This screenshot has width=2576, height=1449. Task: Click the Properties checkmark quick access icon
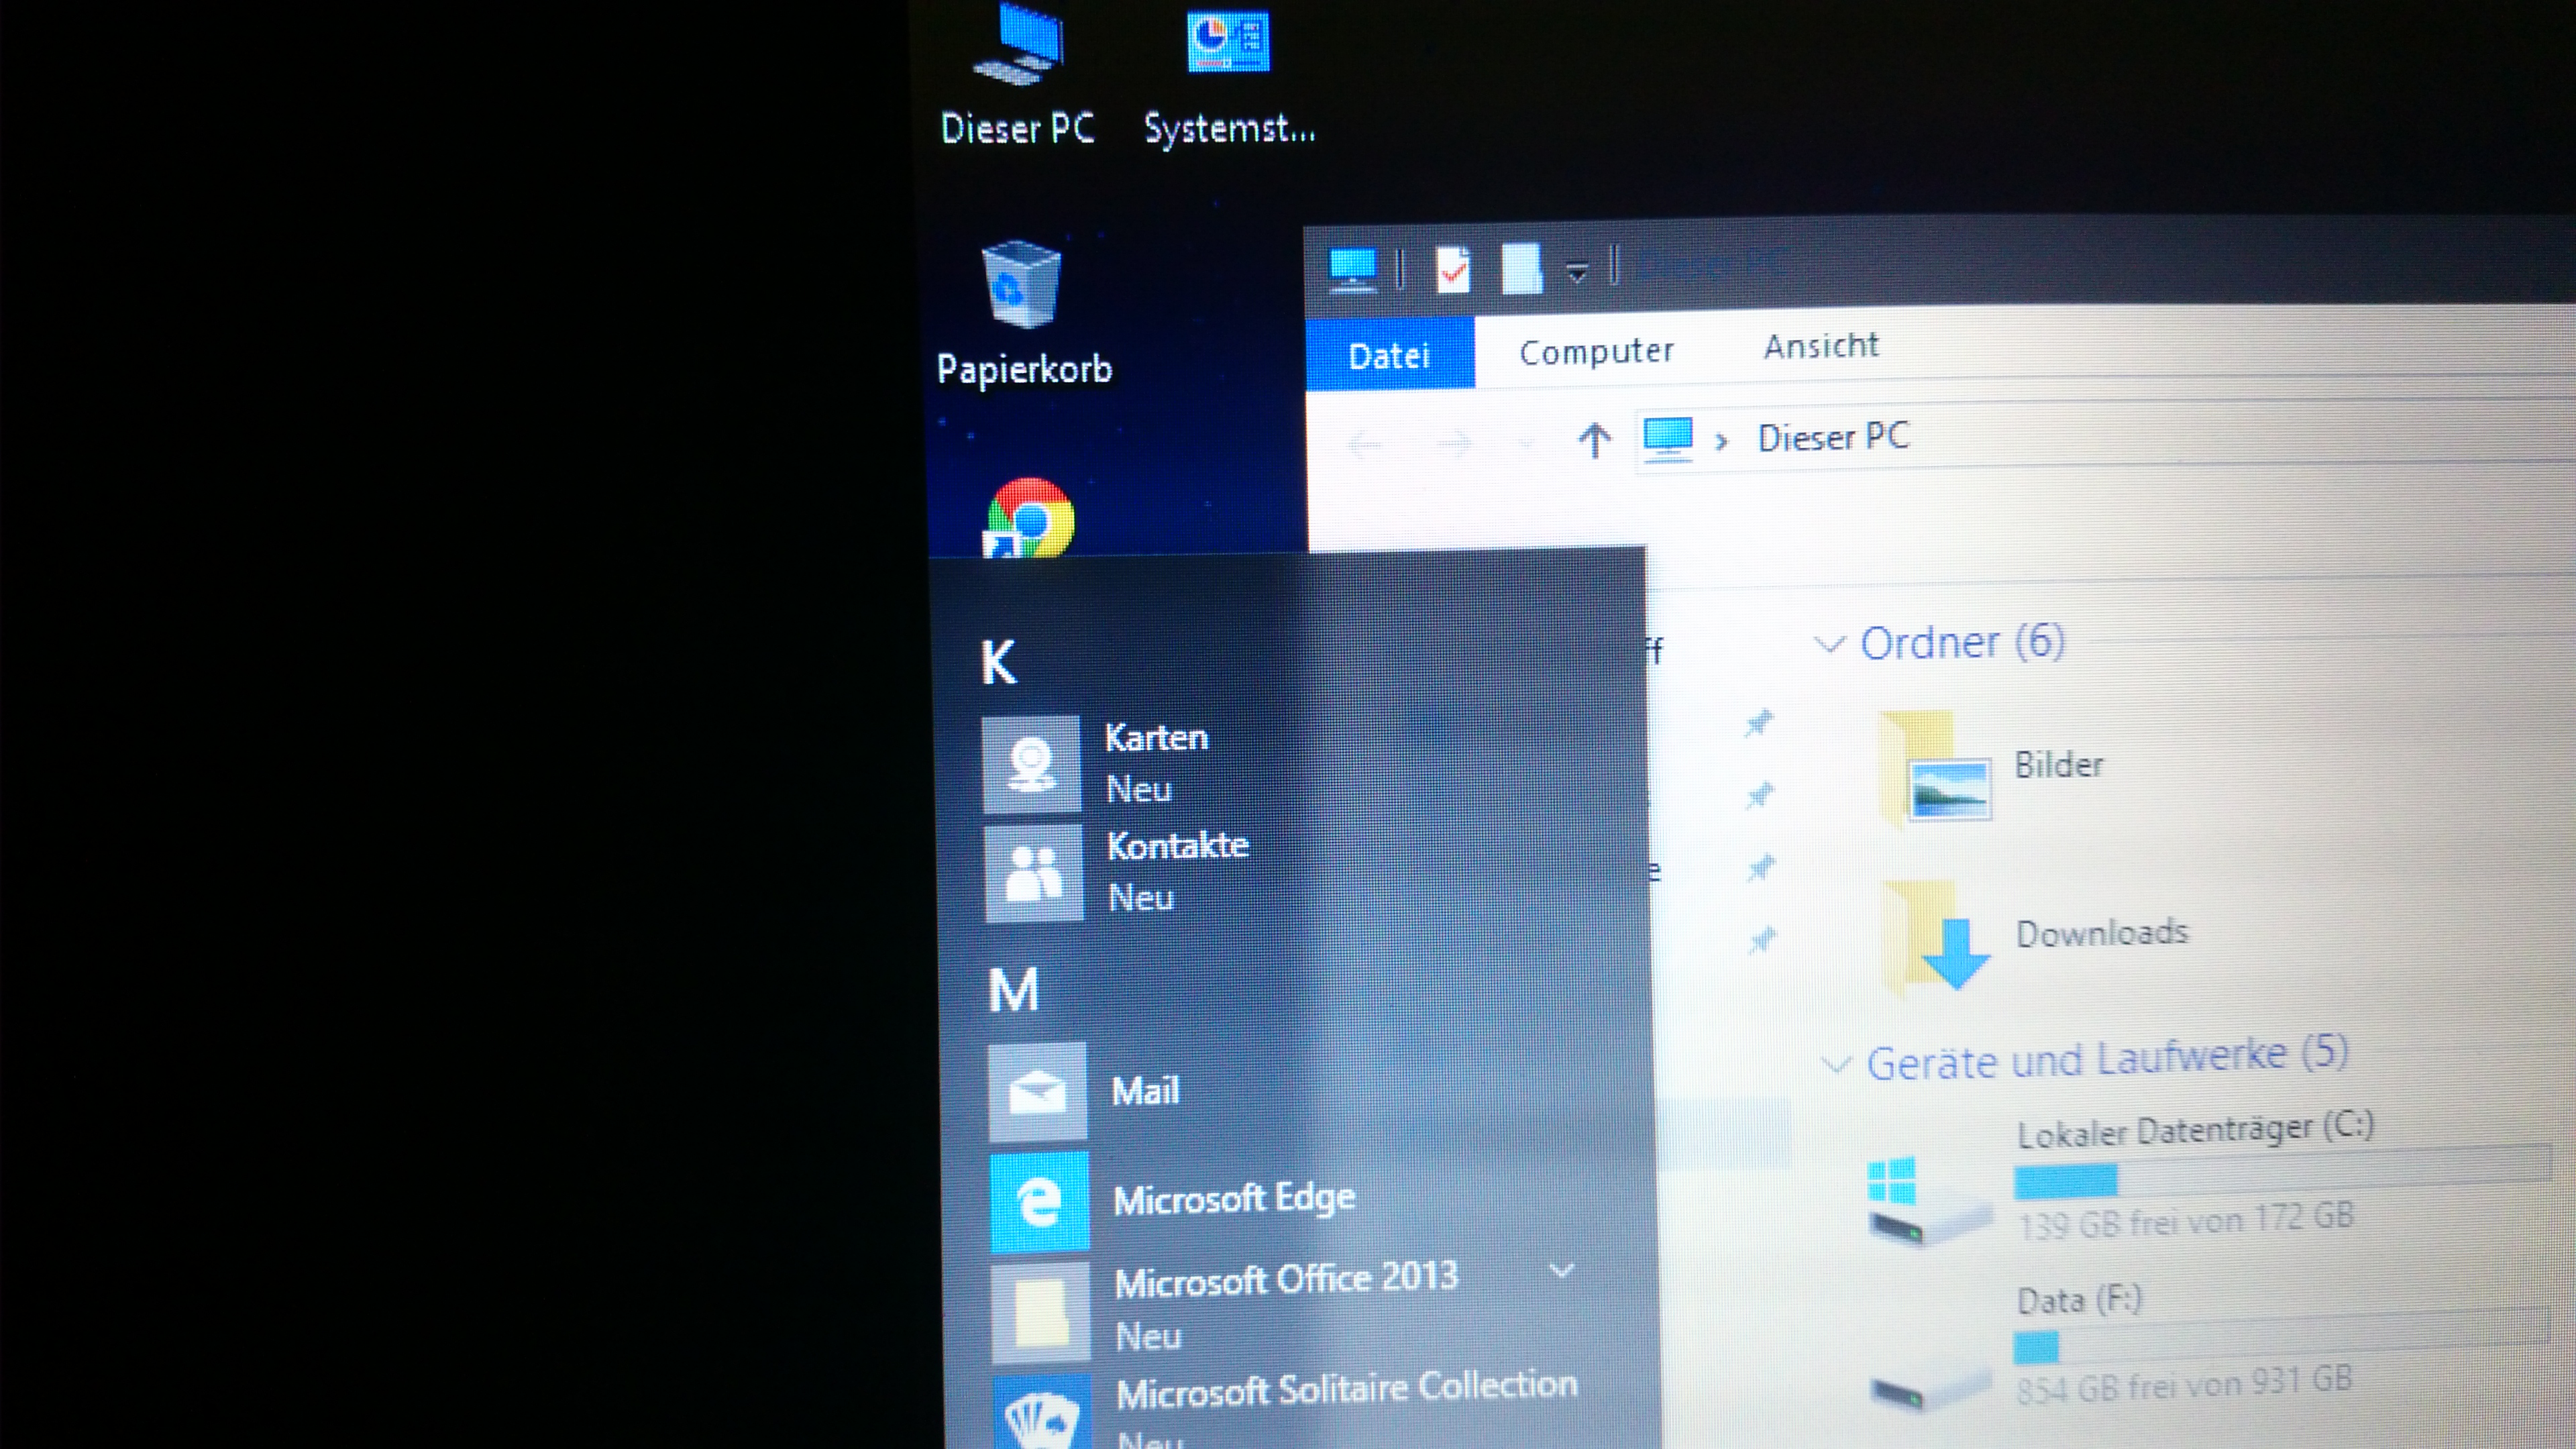pyautogui.click(x=1452, y=269)
